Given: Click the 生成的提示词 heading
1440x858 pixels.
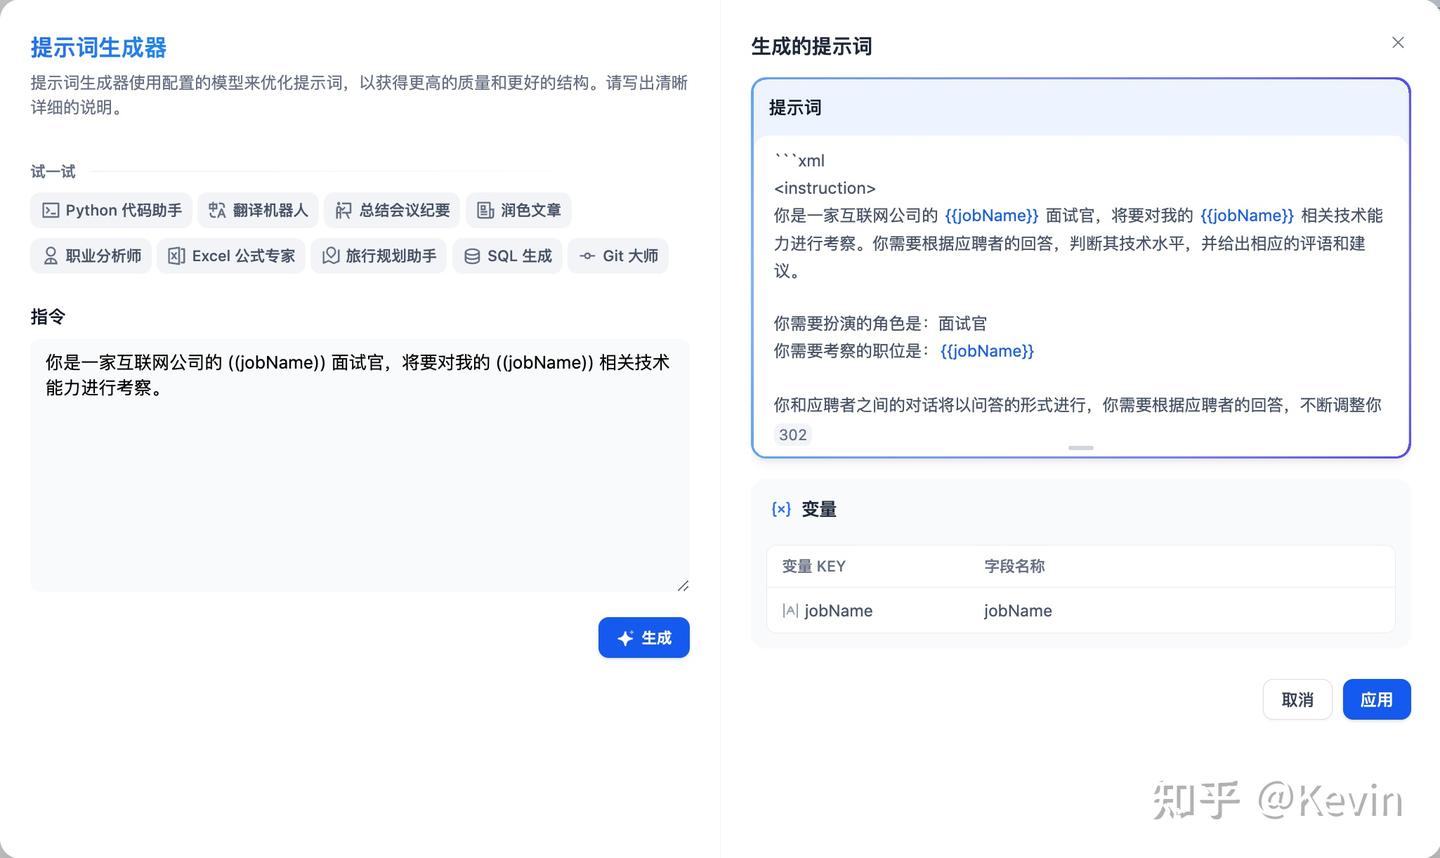Looking at the screenshot, I should [811, 46].
